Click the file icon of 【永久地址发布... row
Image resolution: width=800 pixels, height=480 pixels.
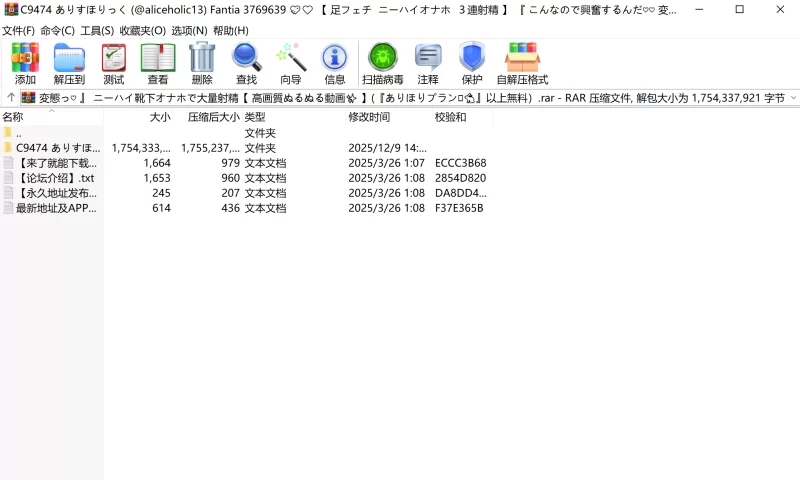[8, 193]
